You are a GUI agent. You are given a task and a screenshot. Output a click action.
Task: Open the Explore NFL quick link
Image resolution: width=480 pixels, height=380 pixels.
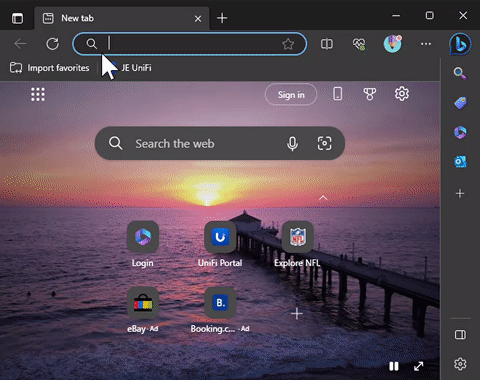(297, 244)
